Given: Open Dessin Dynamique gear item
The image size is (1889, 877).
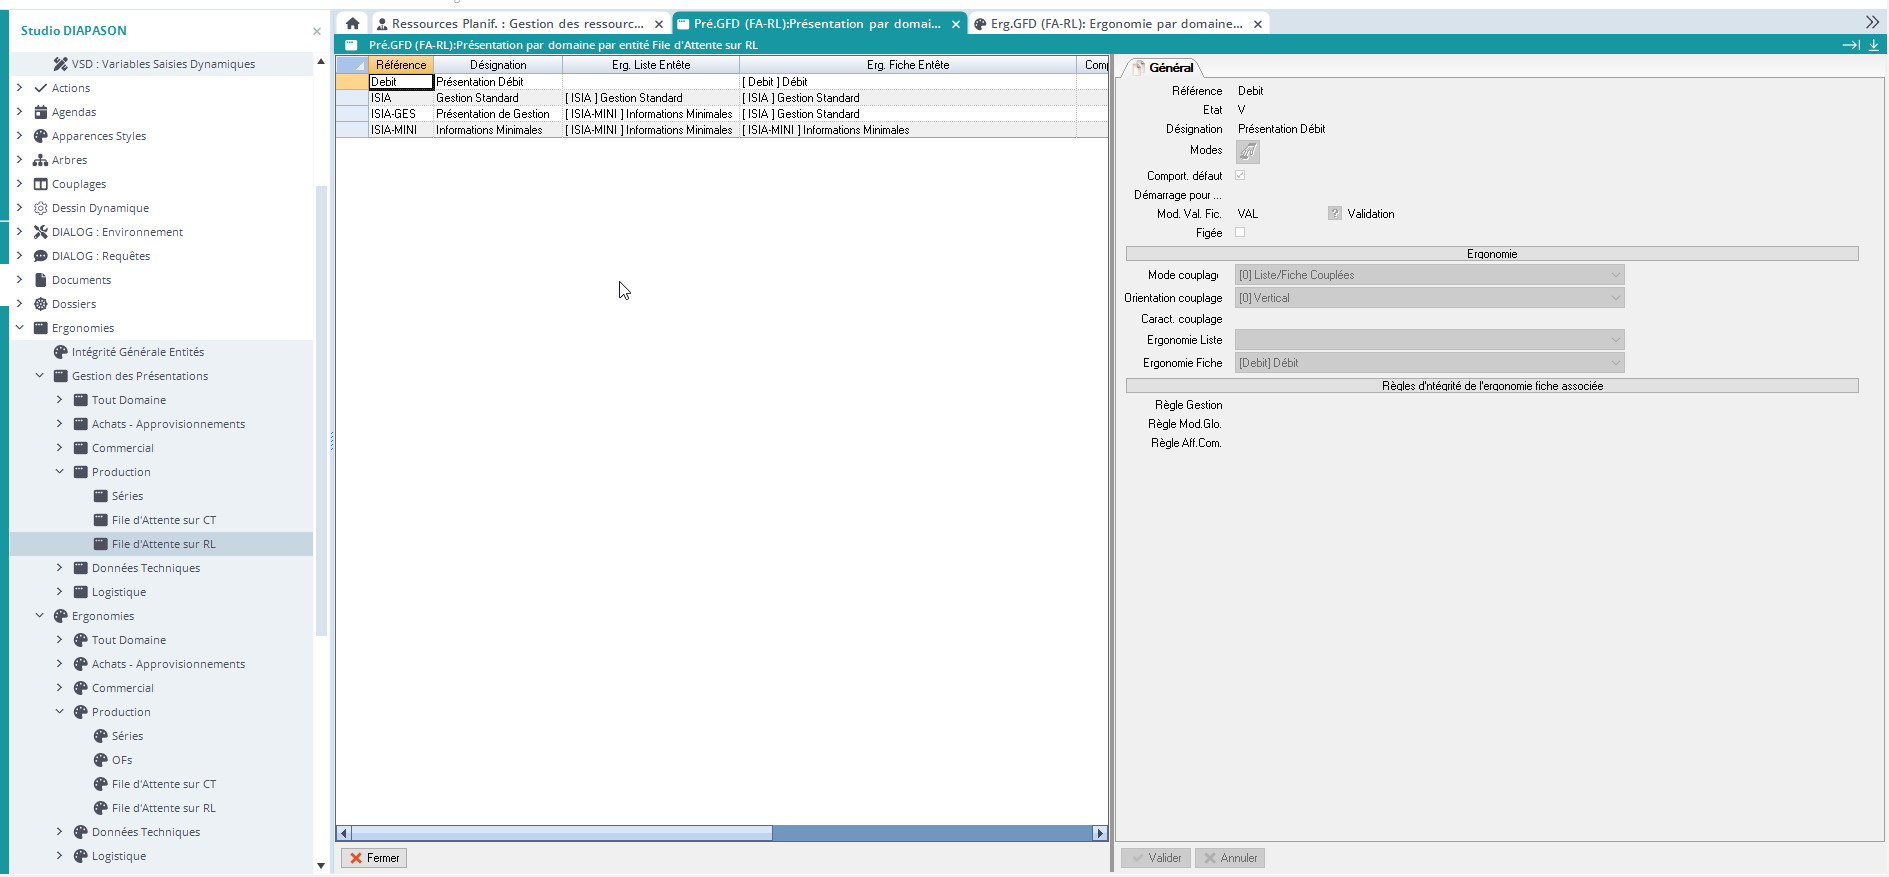Looking at the screenshot, I should 100,208.
